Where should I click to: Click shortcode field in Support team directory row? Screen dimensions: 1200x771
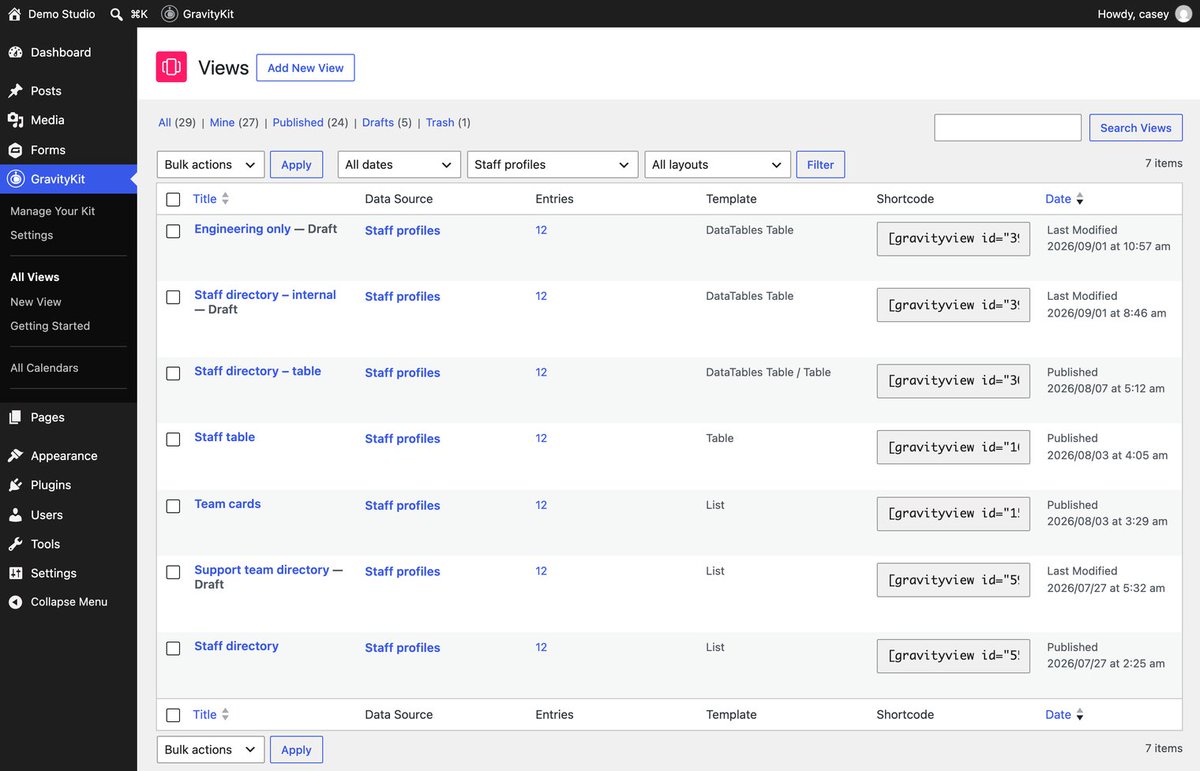click(953, 580)
